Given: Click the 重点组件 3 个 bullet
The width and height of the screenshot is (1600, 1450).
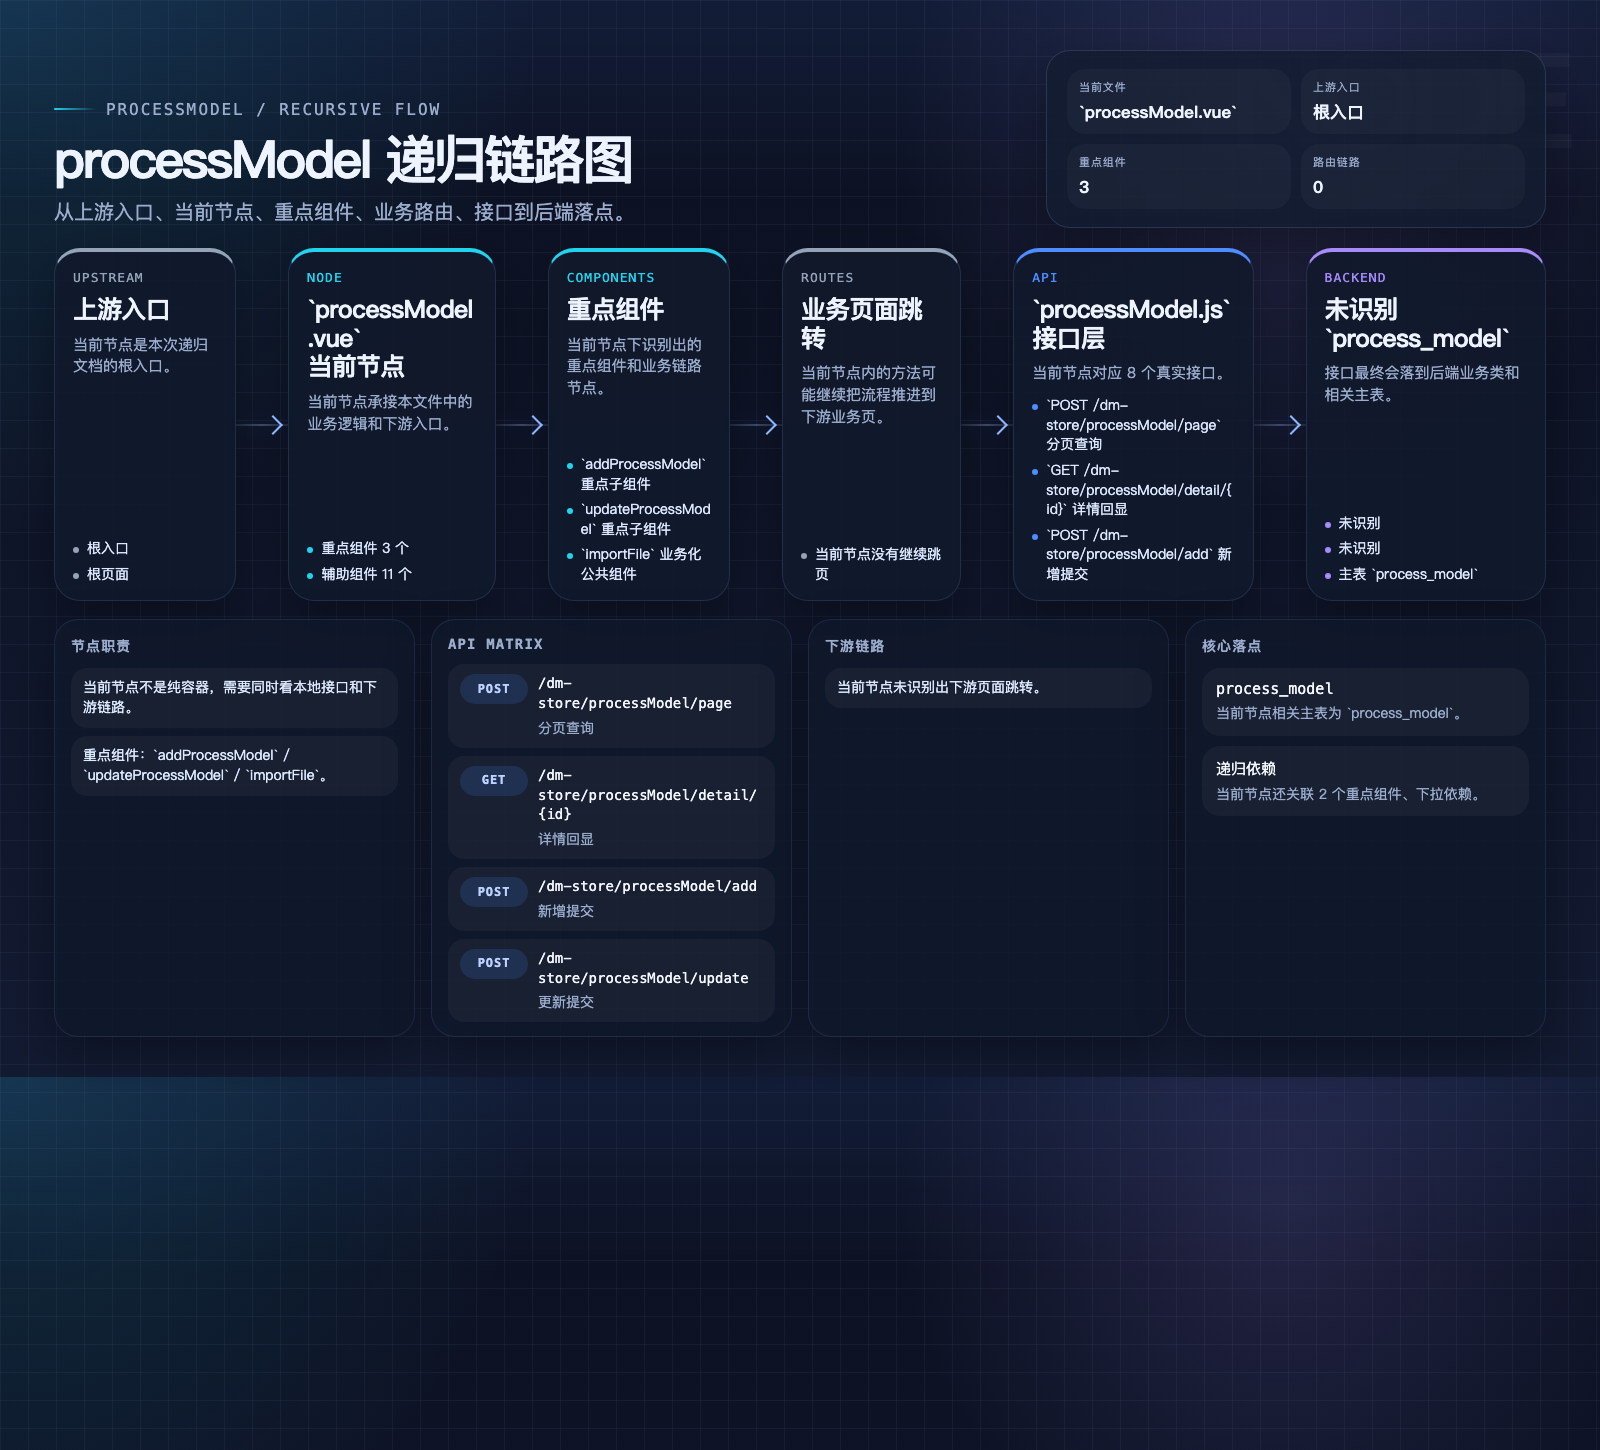Looking at the screenshot, I should click(x=364, y=548).
